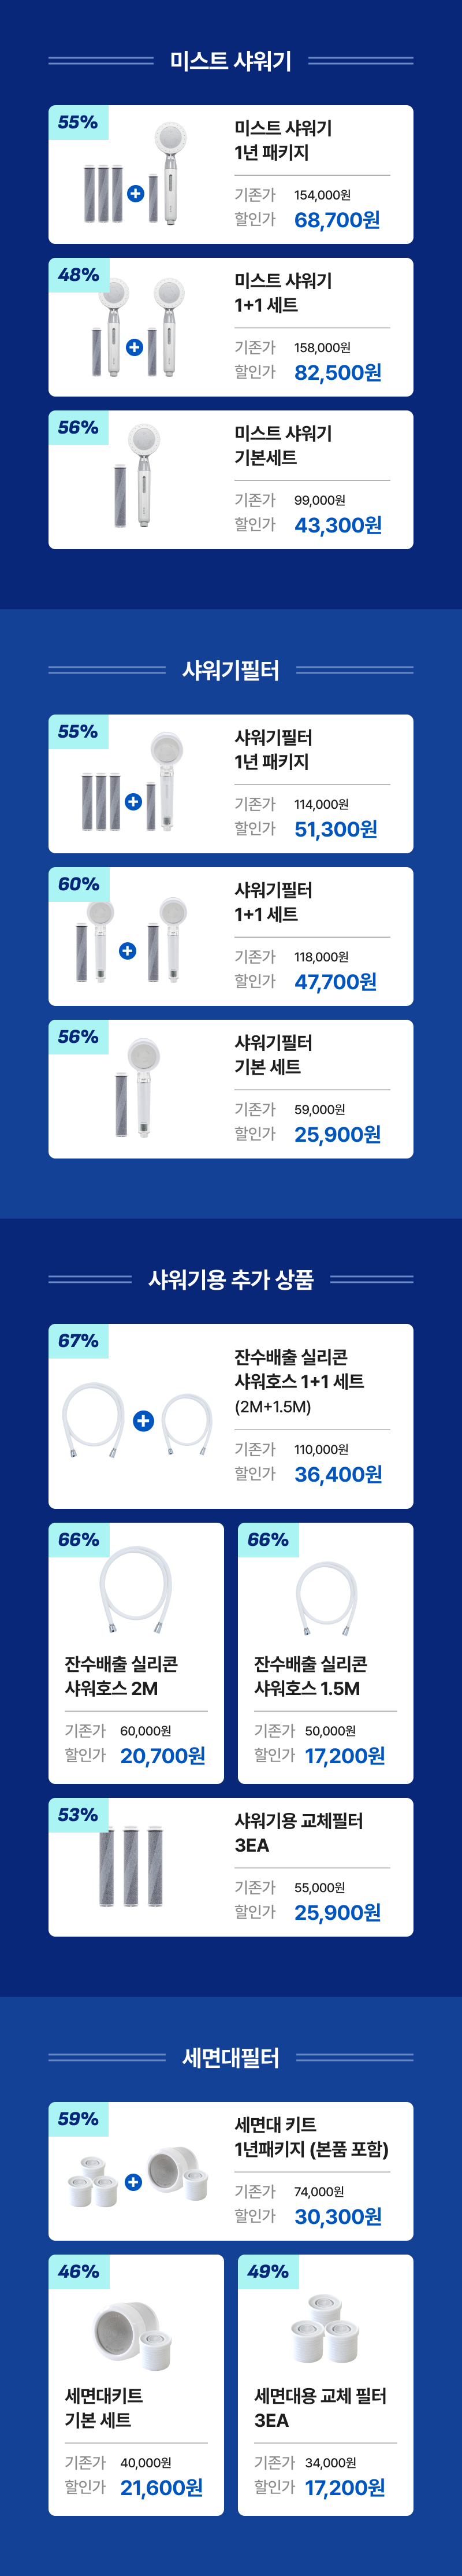
Task: Click the plus icon in 미스트 샤워기 1년 패키지
Action: (136, 193)
